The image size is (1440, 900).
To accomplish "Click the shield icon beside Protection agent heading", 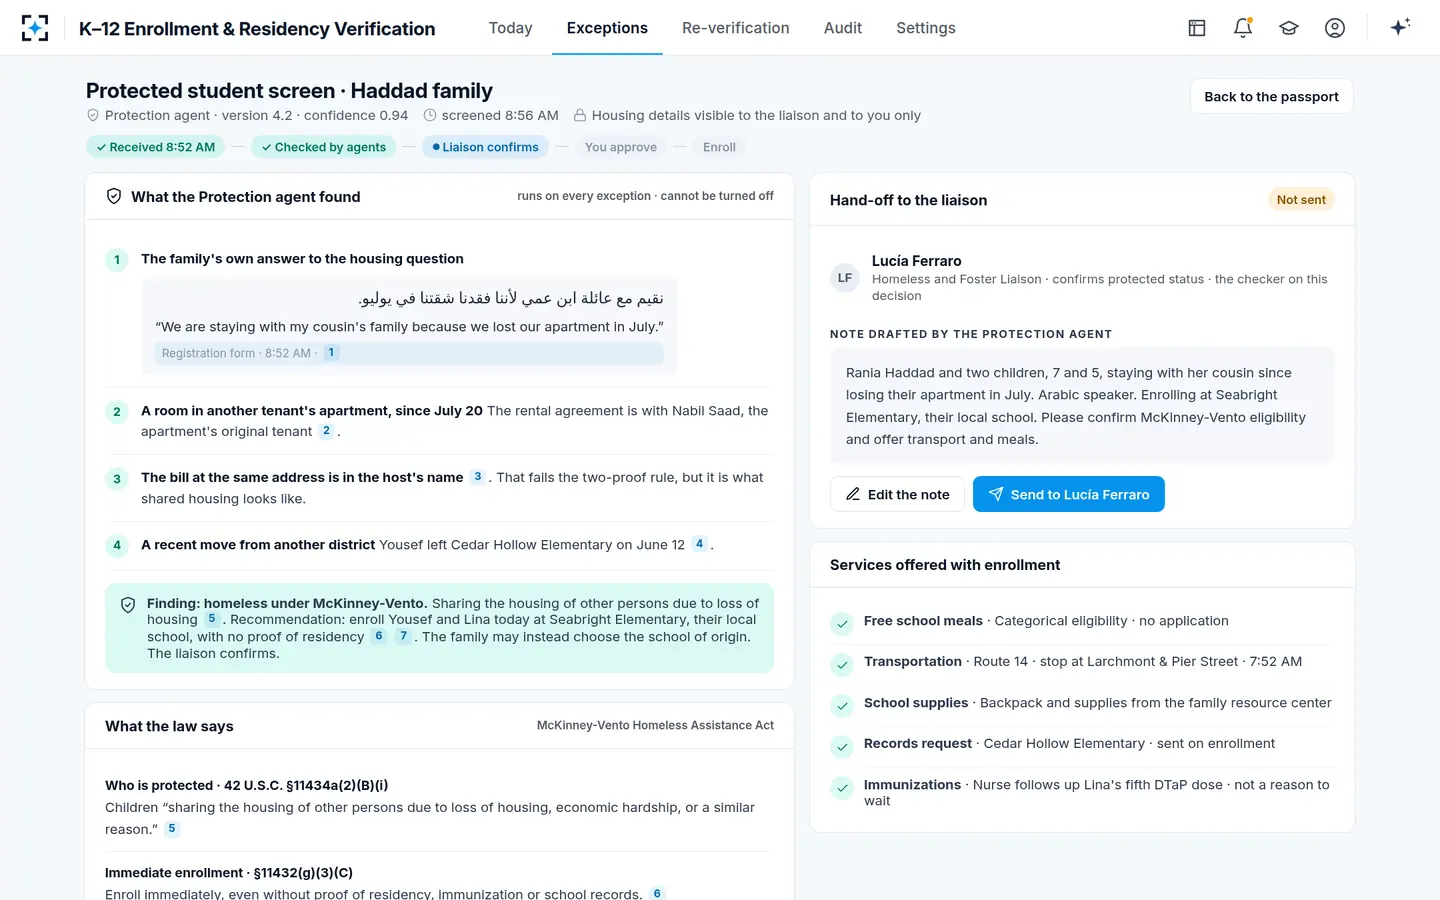I will click(x=114, y=197).
